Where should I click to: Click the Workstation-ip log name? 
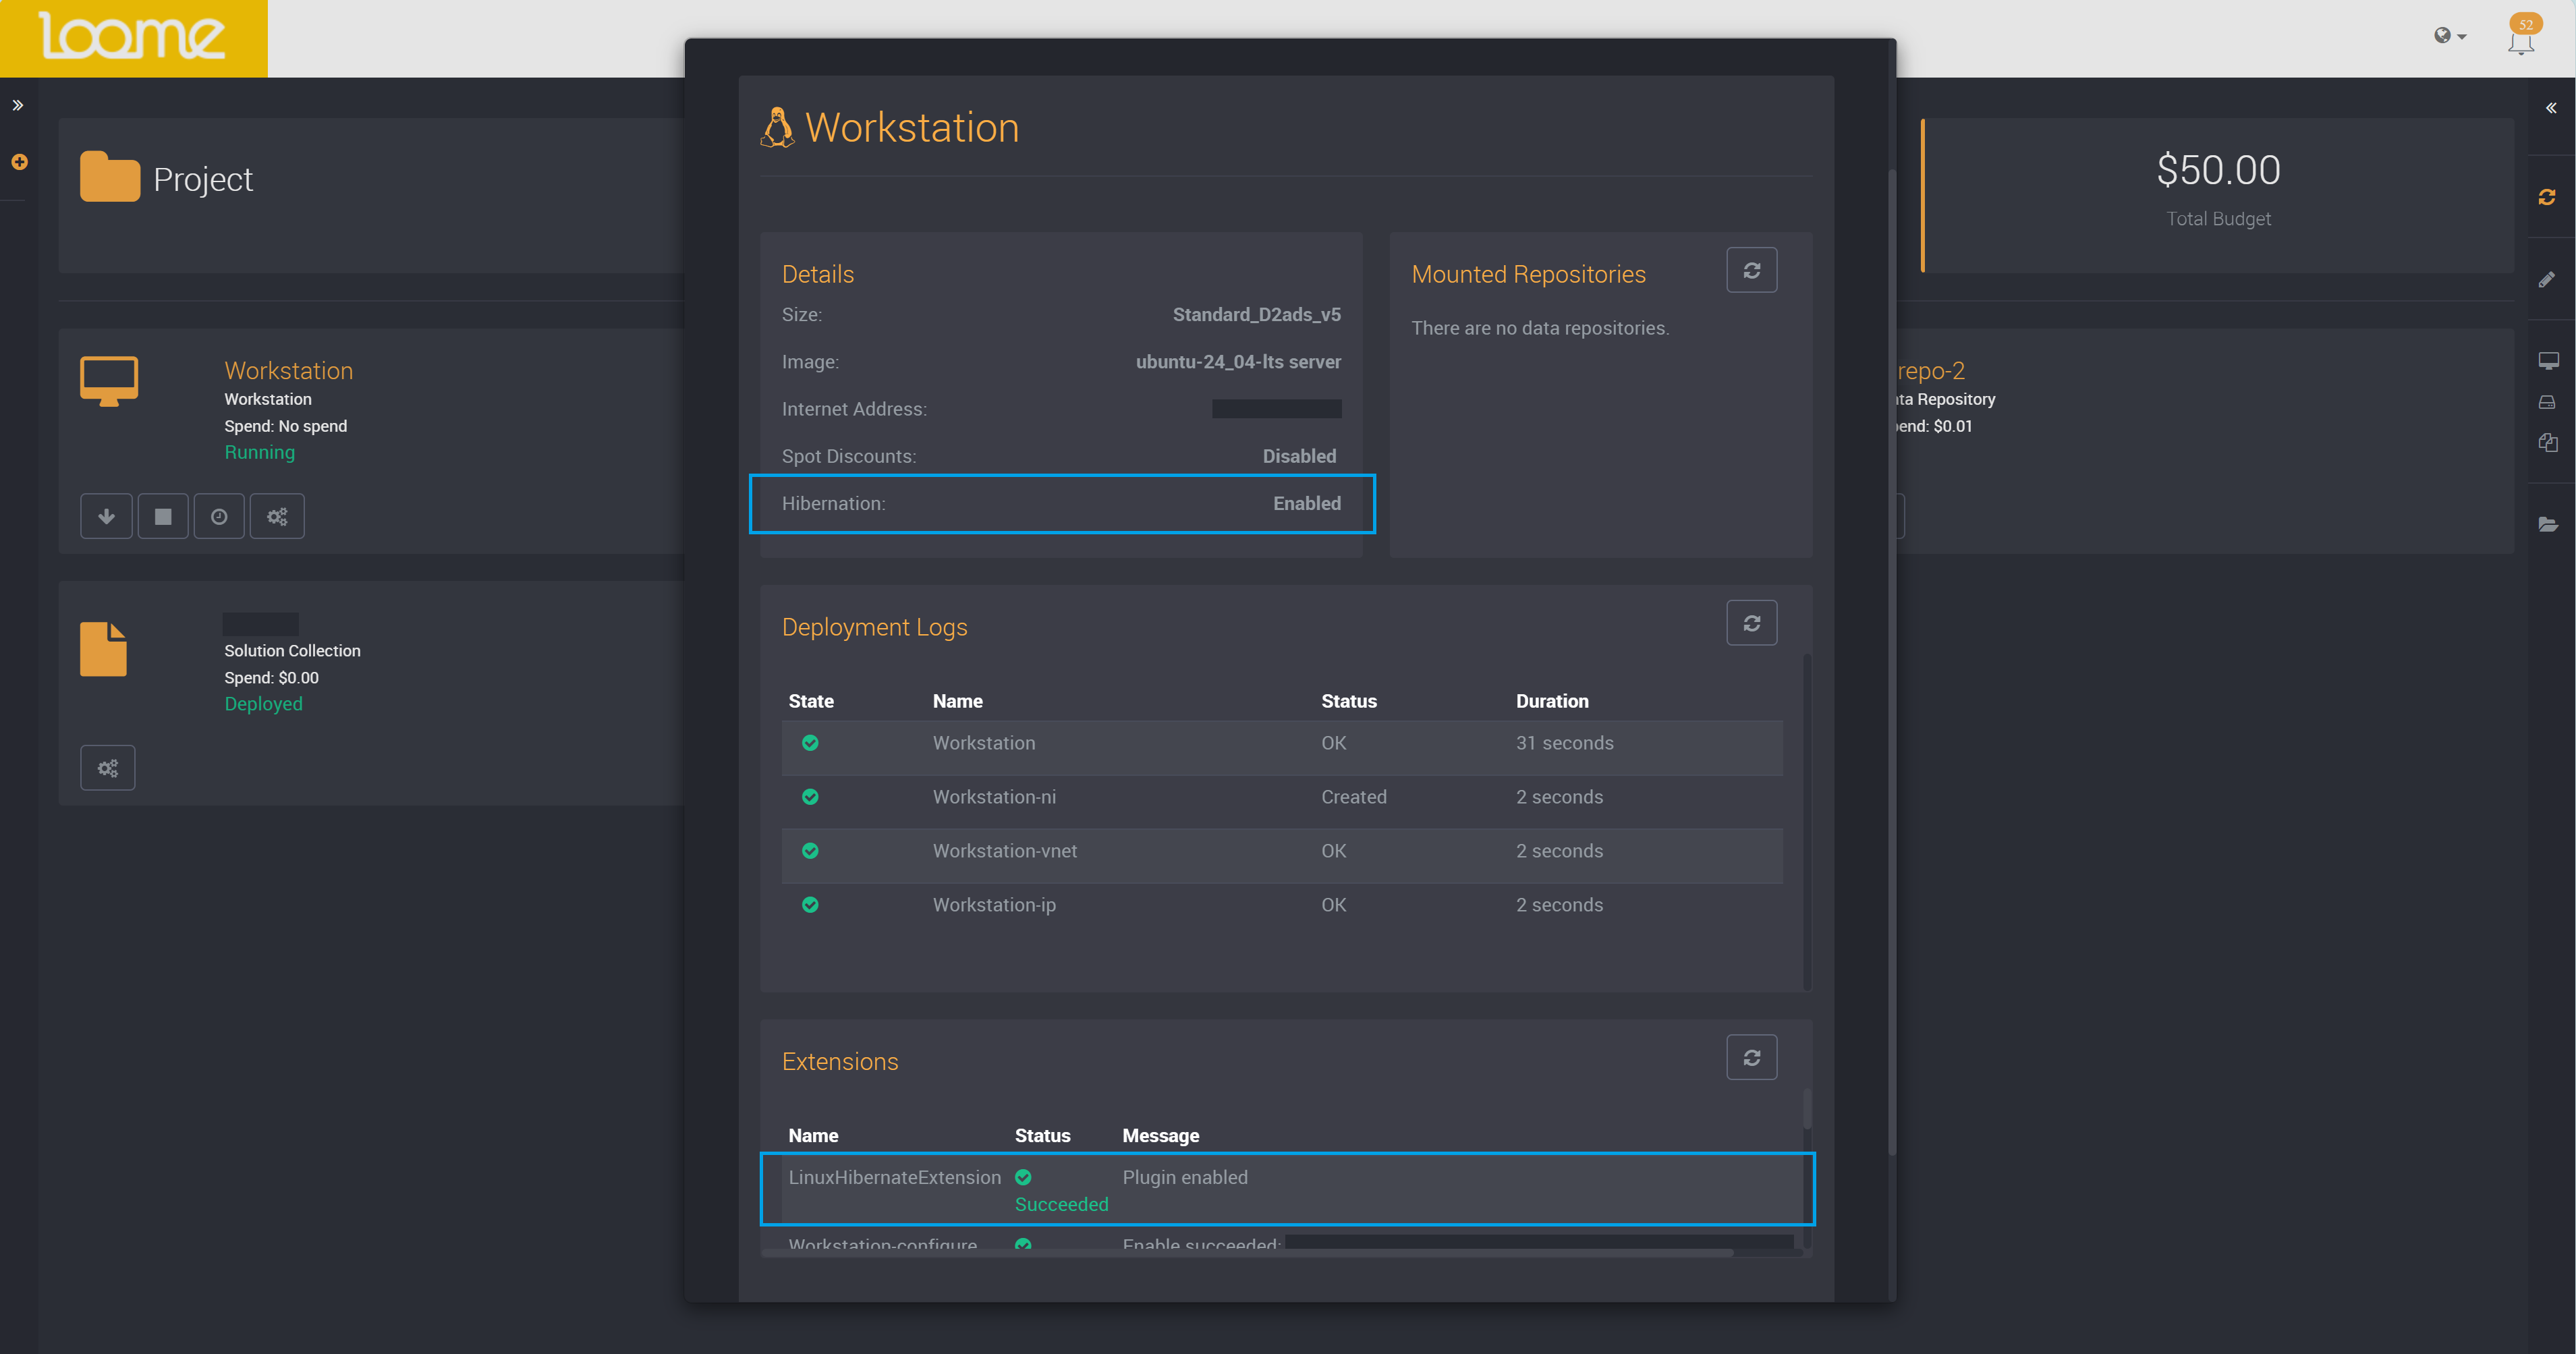click(x=994, y=905)
